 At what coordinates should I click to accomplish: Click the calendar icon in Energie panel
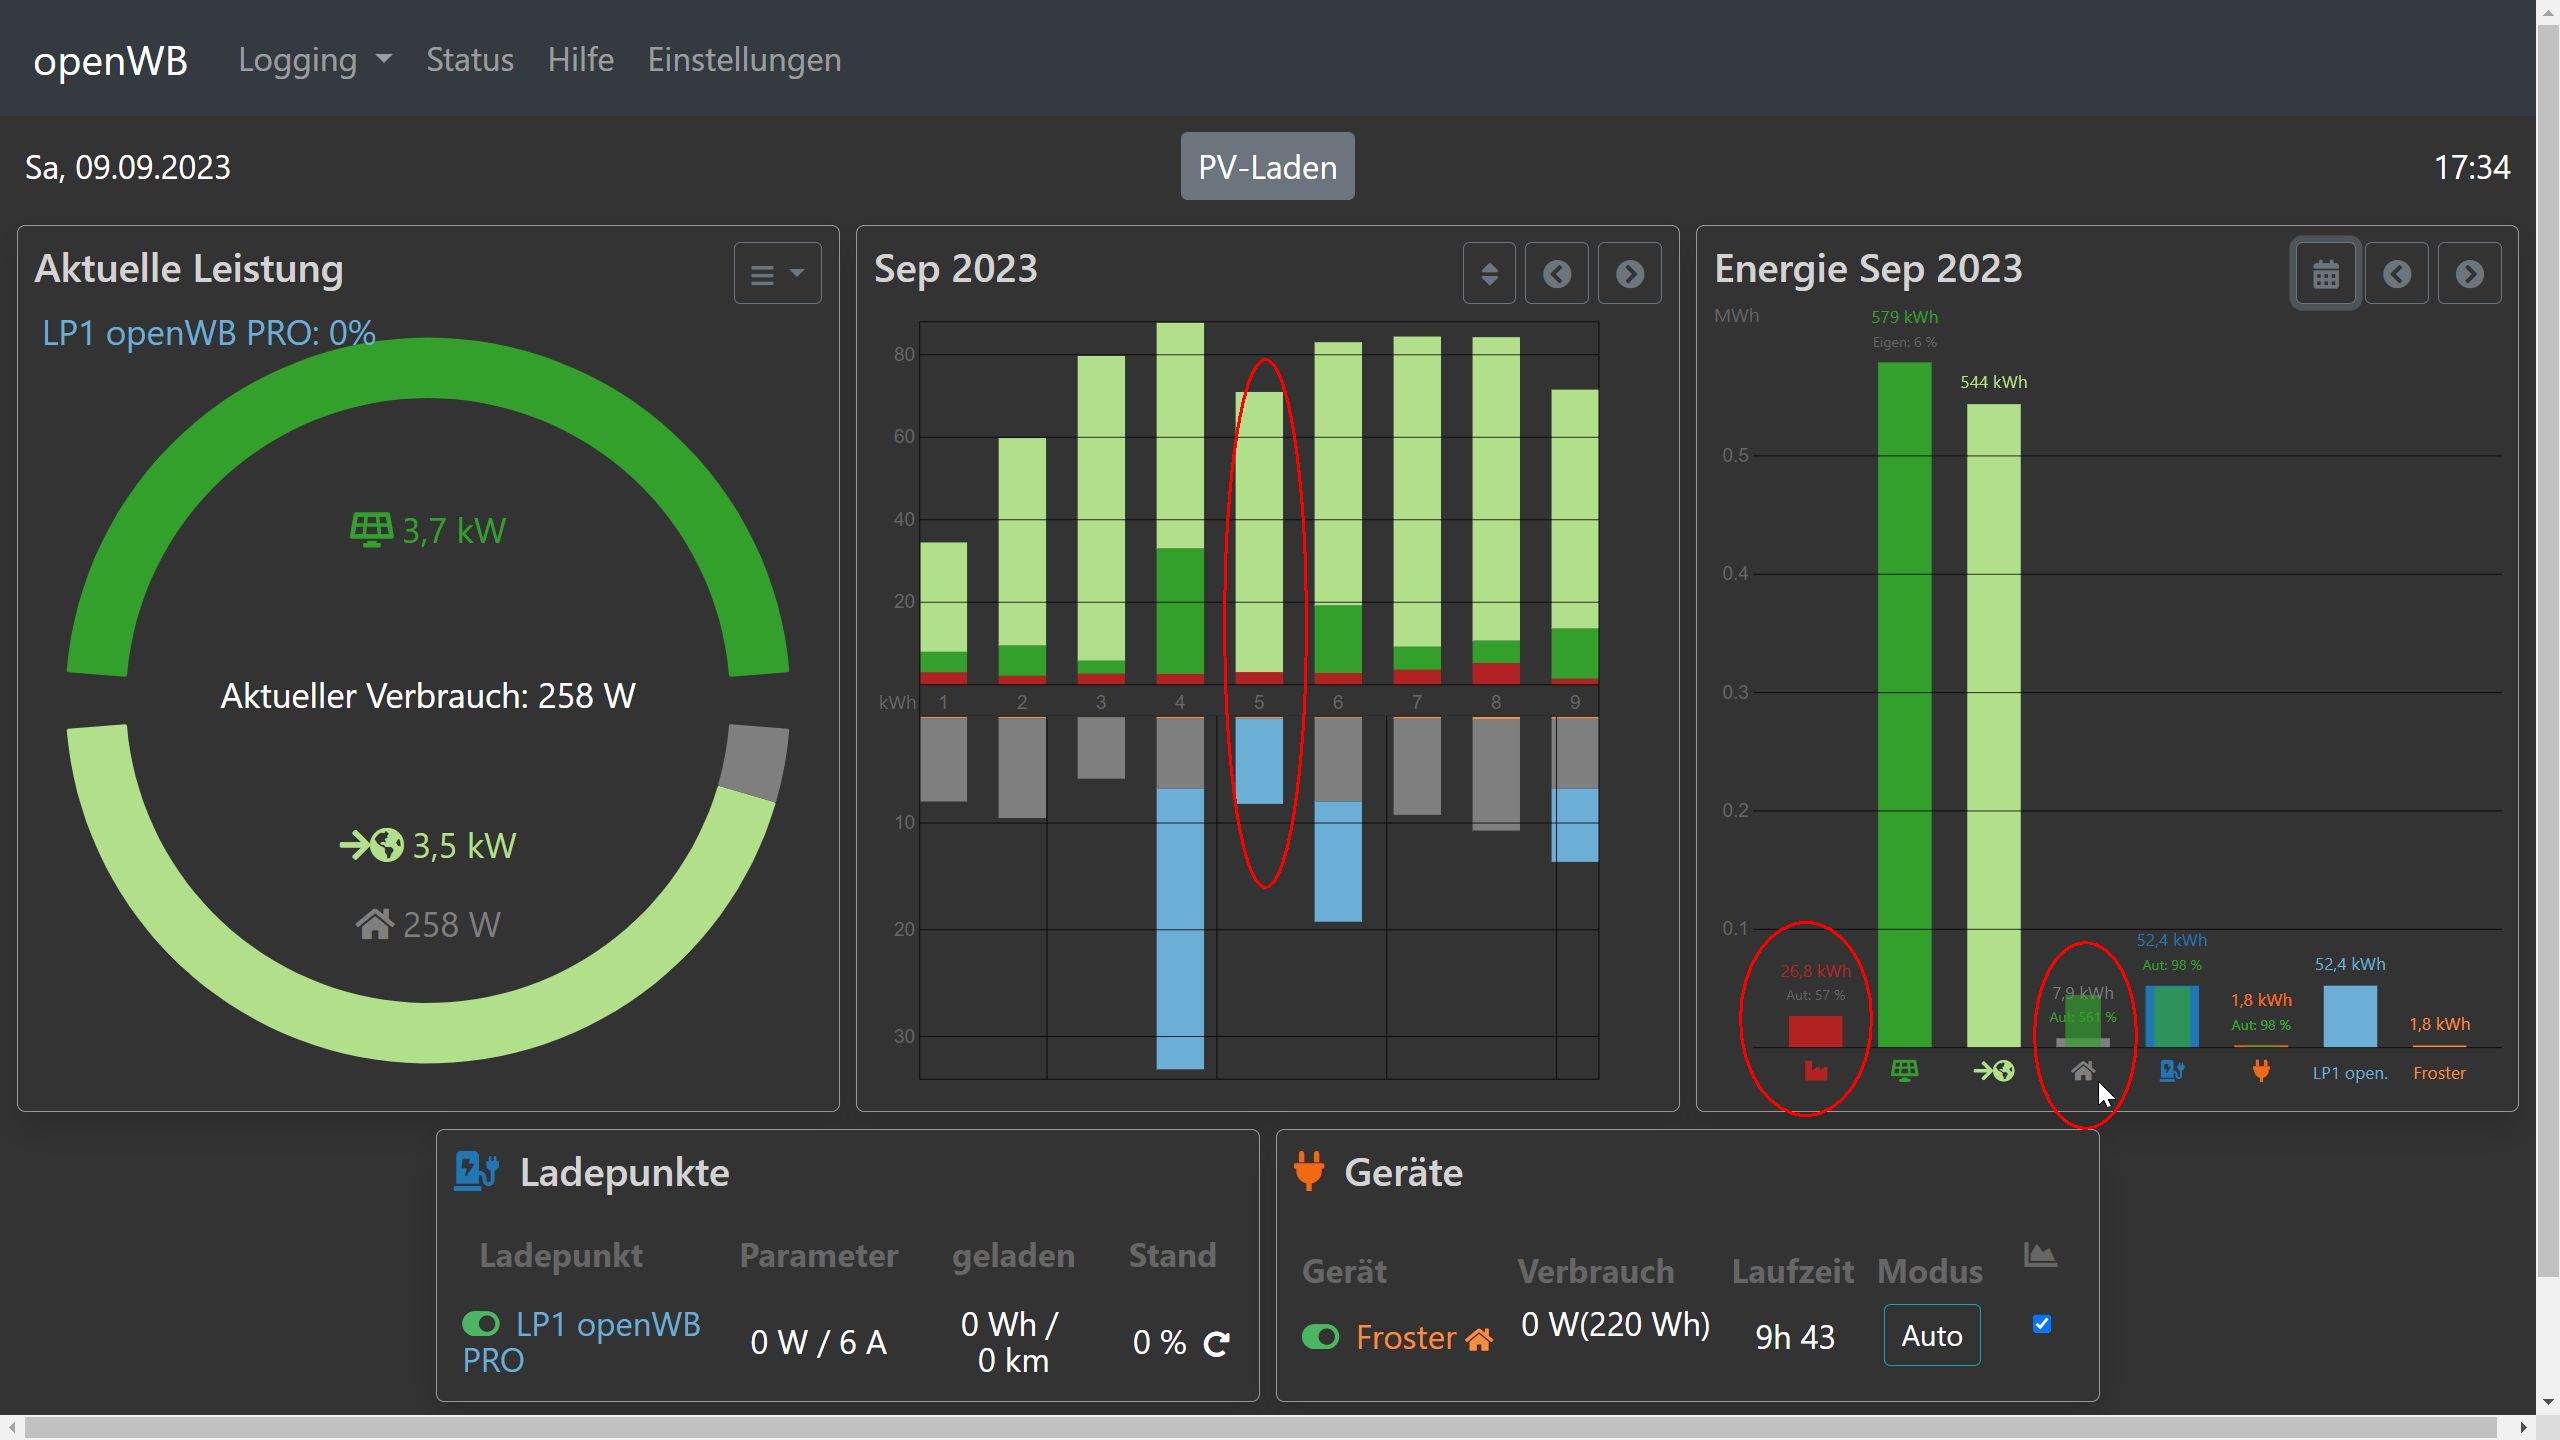tap(2325, 273)
